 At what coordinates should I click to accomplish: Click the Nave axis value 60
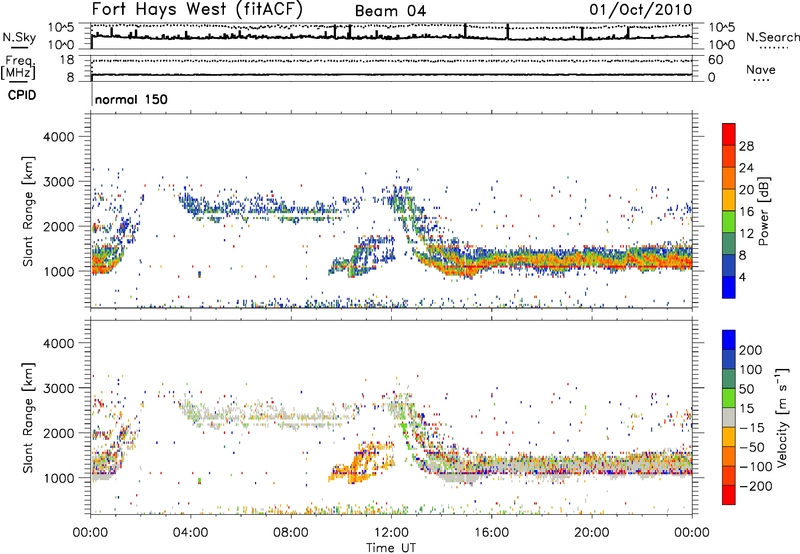(x=716, y=60)
